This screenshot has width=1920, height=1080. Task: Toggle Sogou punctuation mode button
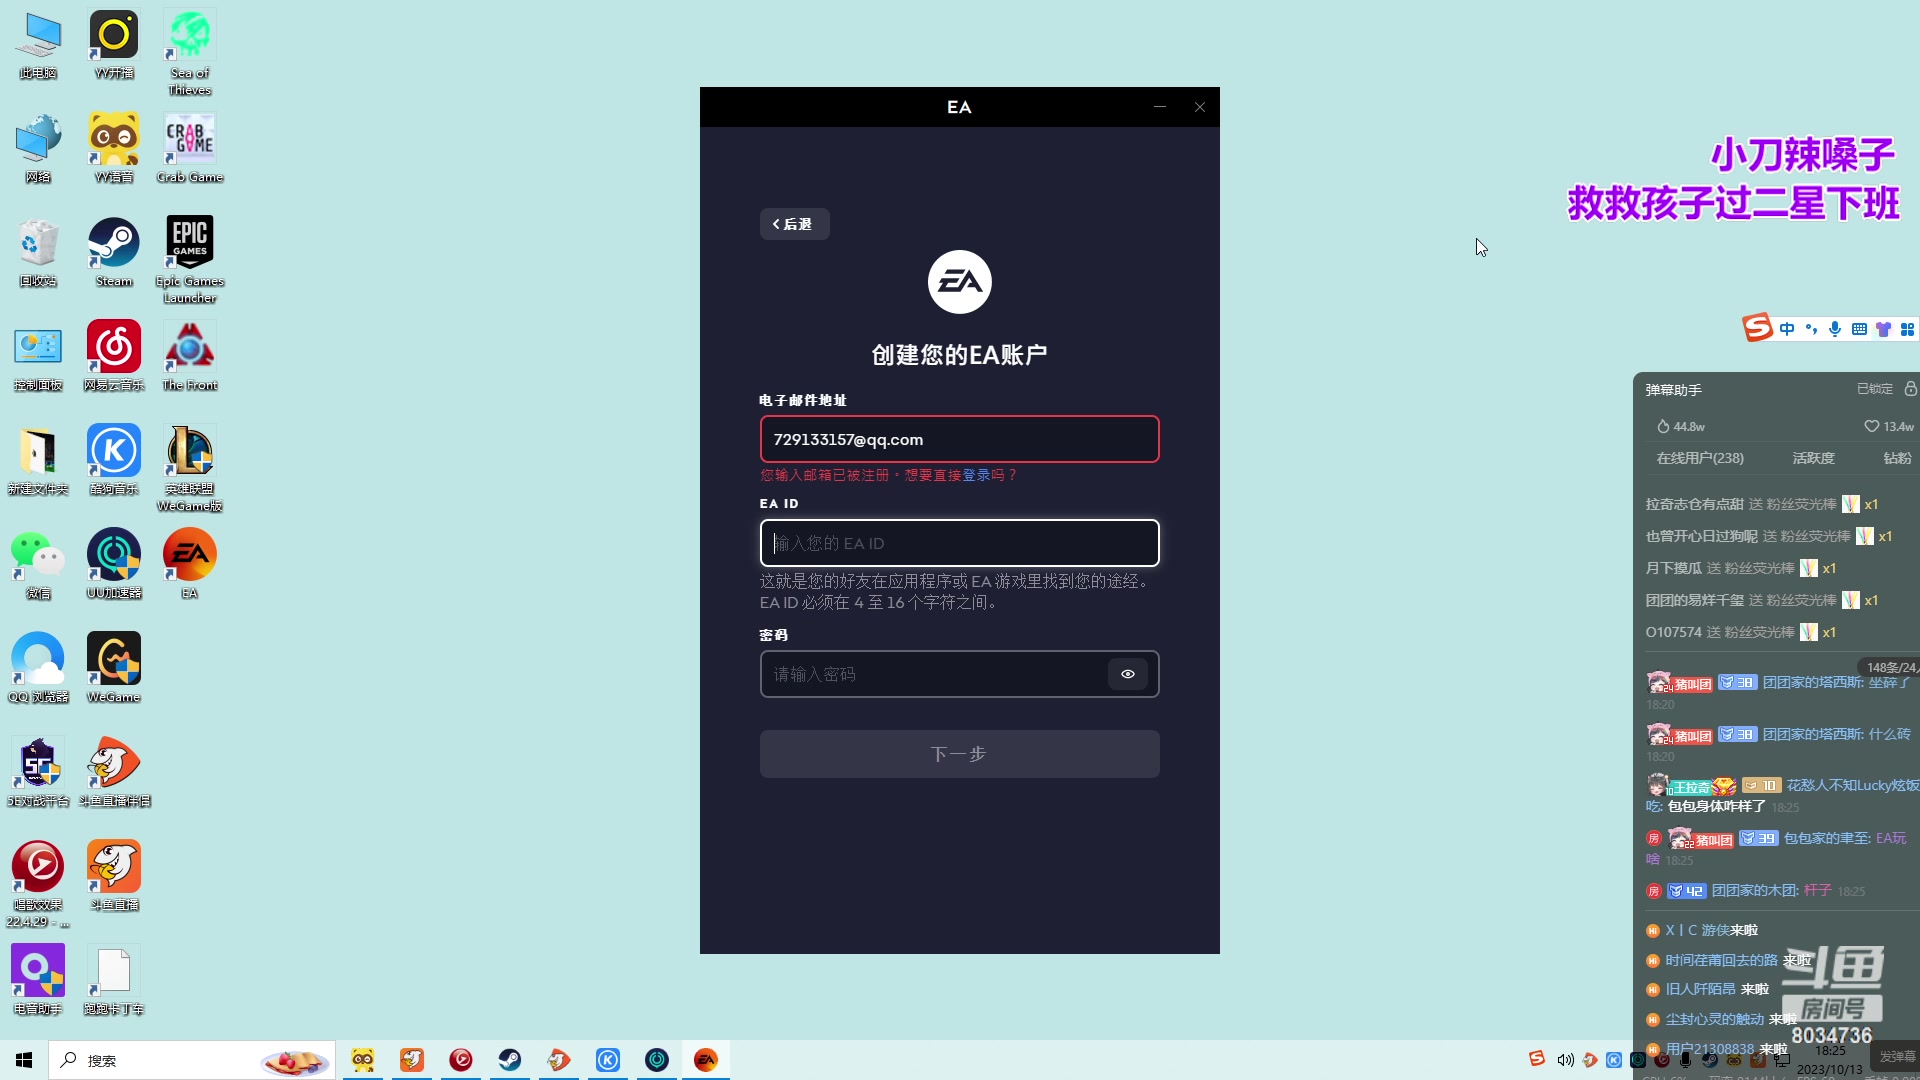(x=1811, y=329)
